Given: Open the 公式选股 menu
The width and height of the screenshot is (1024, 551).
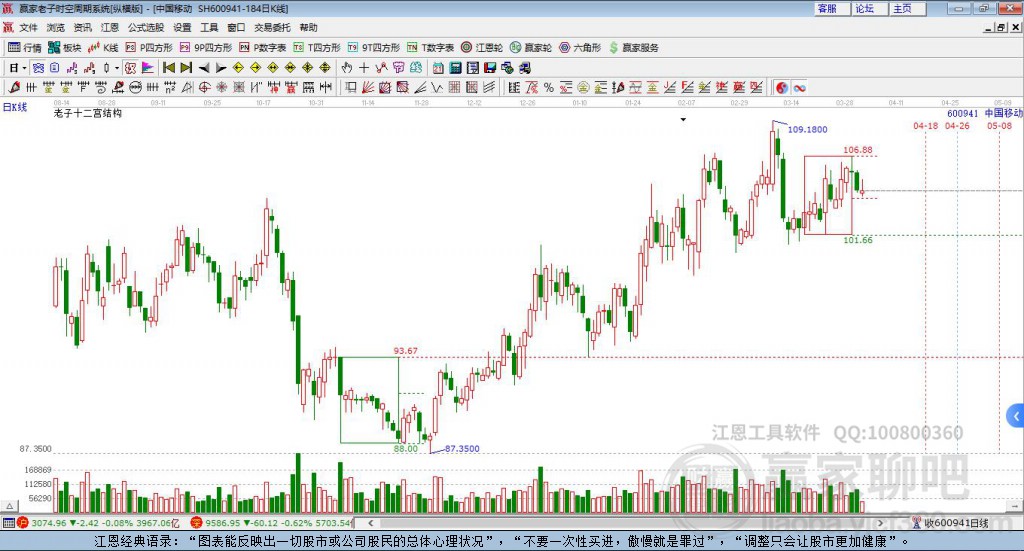Looking at the screenshot, I should click(x=146, y=27).
